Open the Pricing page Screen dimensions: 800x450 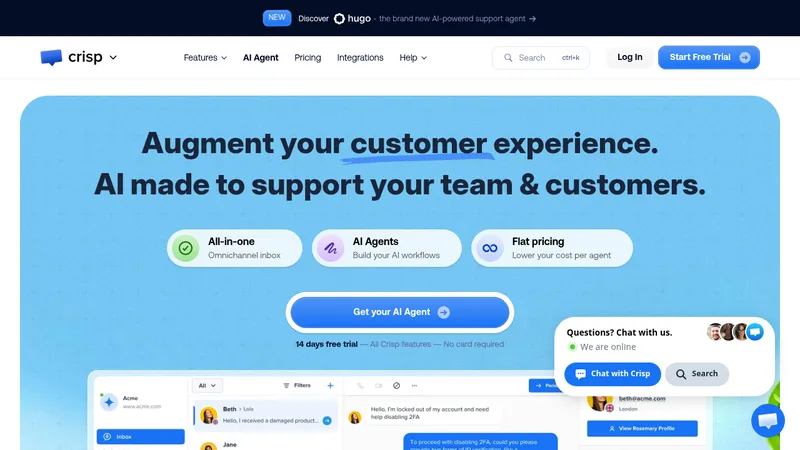308,58
